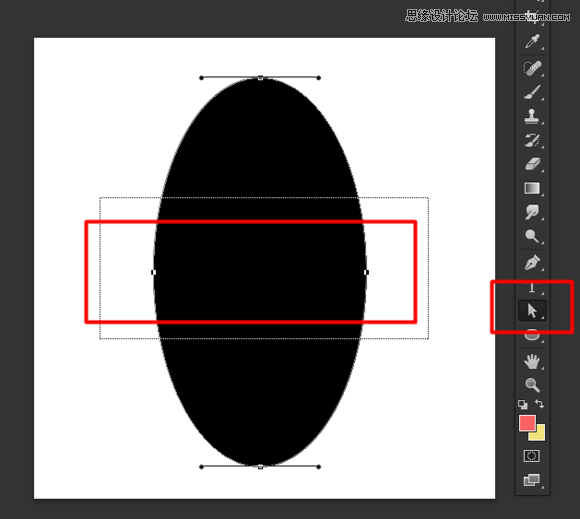Click the top anchor's left direction handle
This screenshot has height=519, width=580.
201,78
